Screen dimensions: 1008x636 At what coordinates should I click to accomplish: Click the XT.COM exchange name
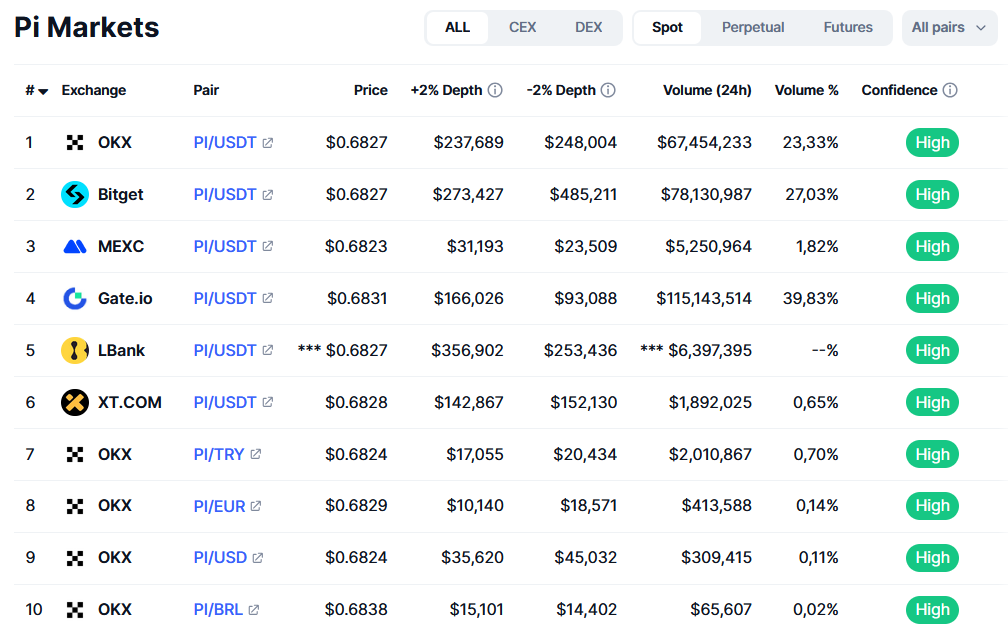[x=129, y=403]
